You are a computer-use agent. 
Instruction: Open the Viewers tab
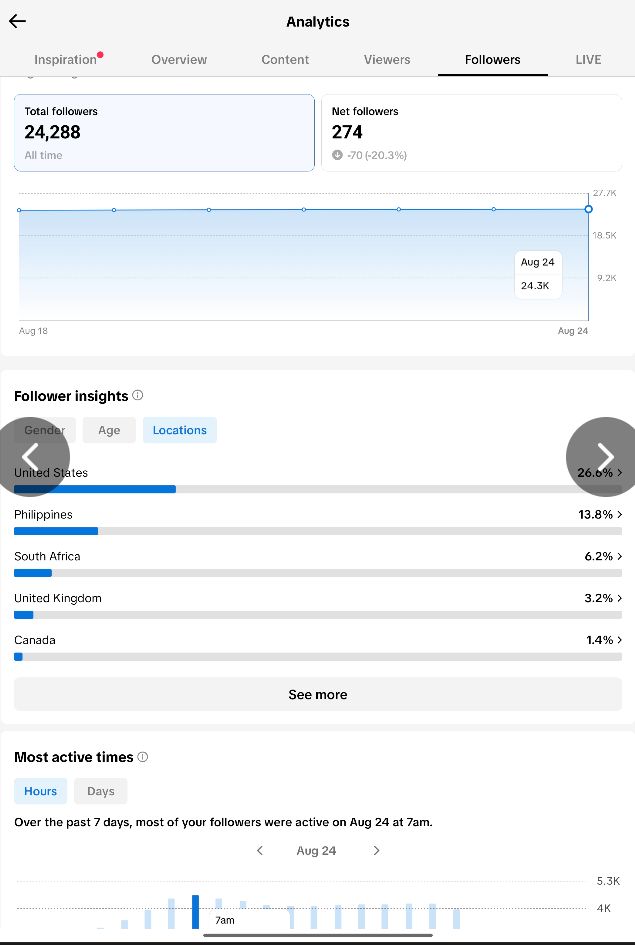387,60
